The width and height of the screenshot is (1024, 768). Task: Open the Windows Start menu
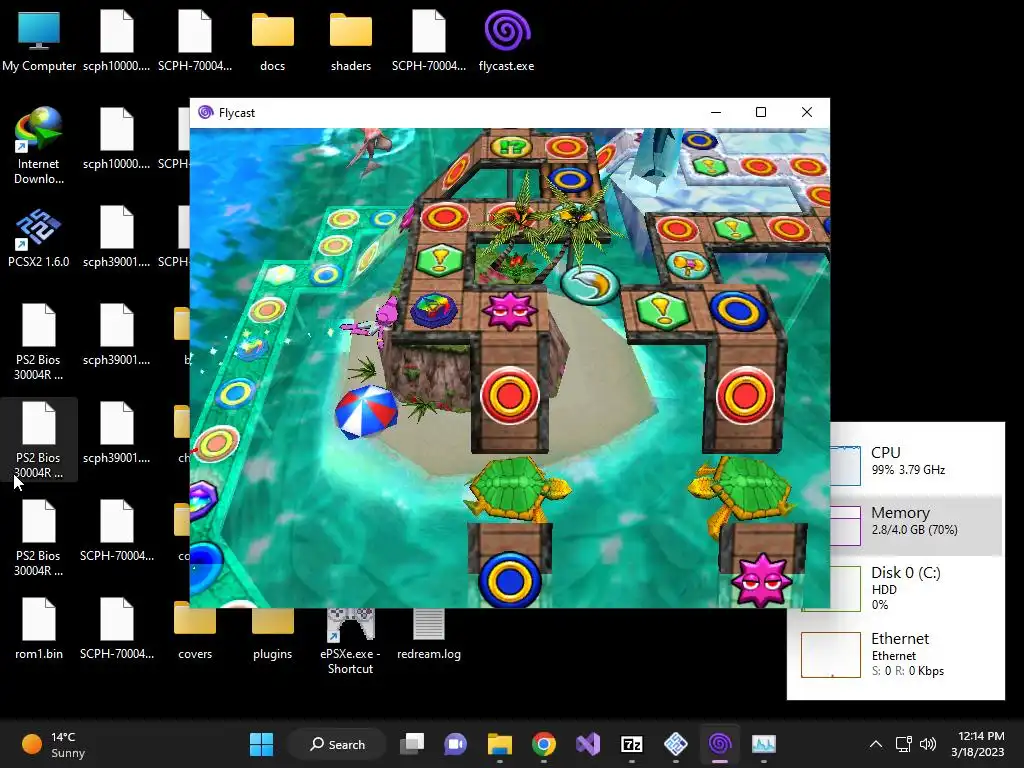[x=261, y=744]
